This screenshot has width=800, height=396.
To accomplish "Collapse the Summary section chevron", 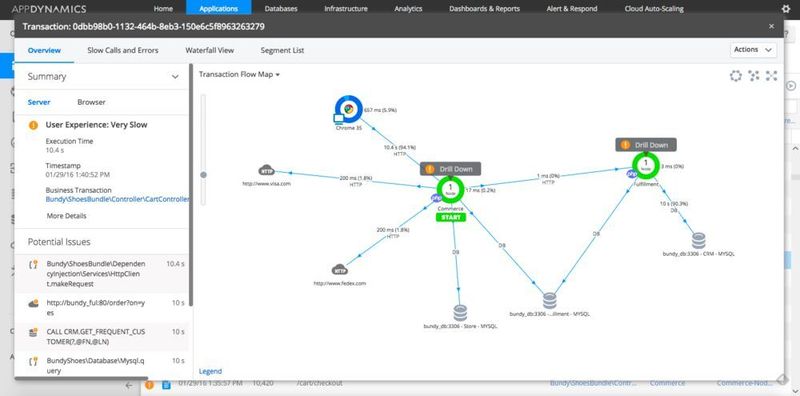I will (175, 77).
